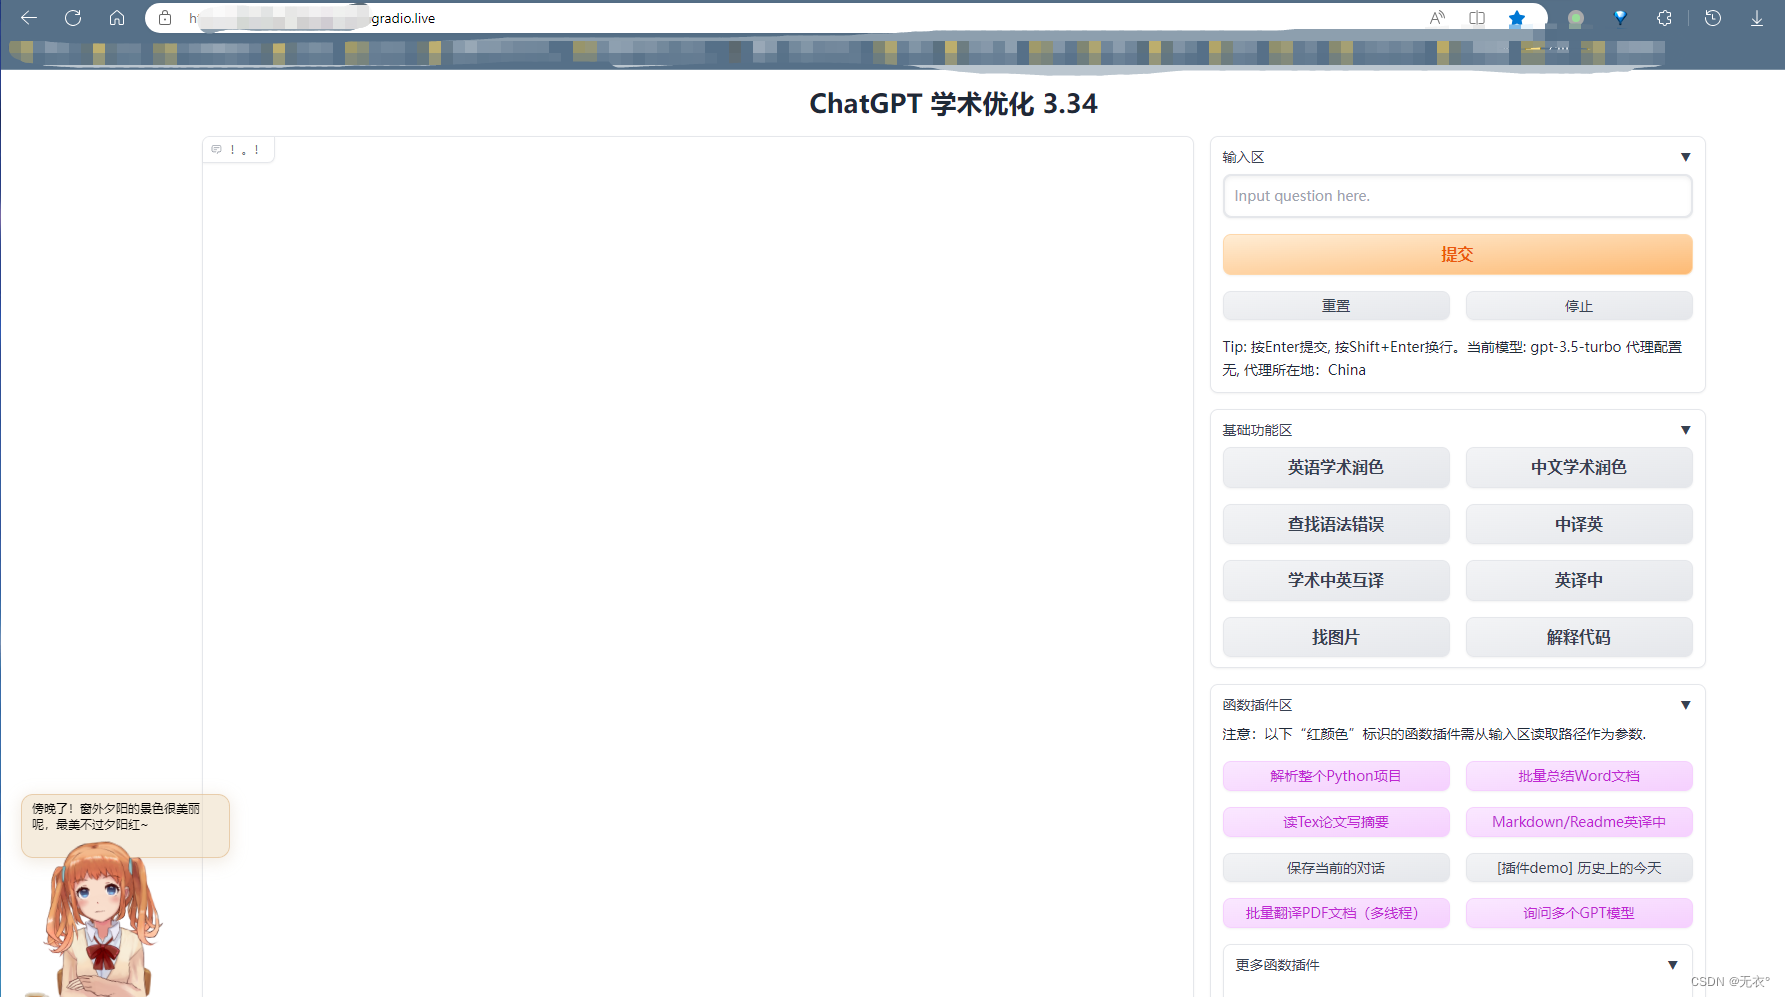Run [插件demo] 历史上的今天 plugin
The width and height of the screenshot is (1785, 997).
[1579, 868]
